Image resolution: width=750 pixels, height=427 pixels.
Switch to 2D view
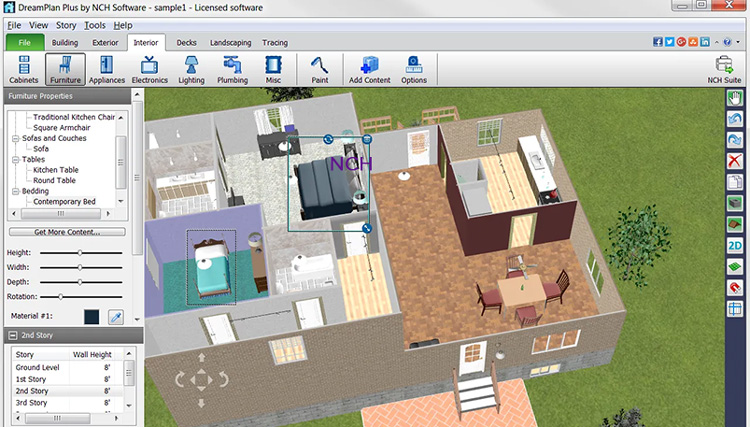[735, 246]
